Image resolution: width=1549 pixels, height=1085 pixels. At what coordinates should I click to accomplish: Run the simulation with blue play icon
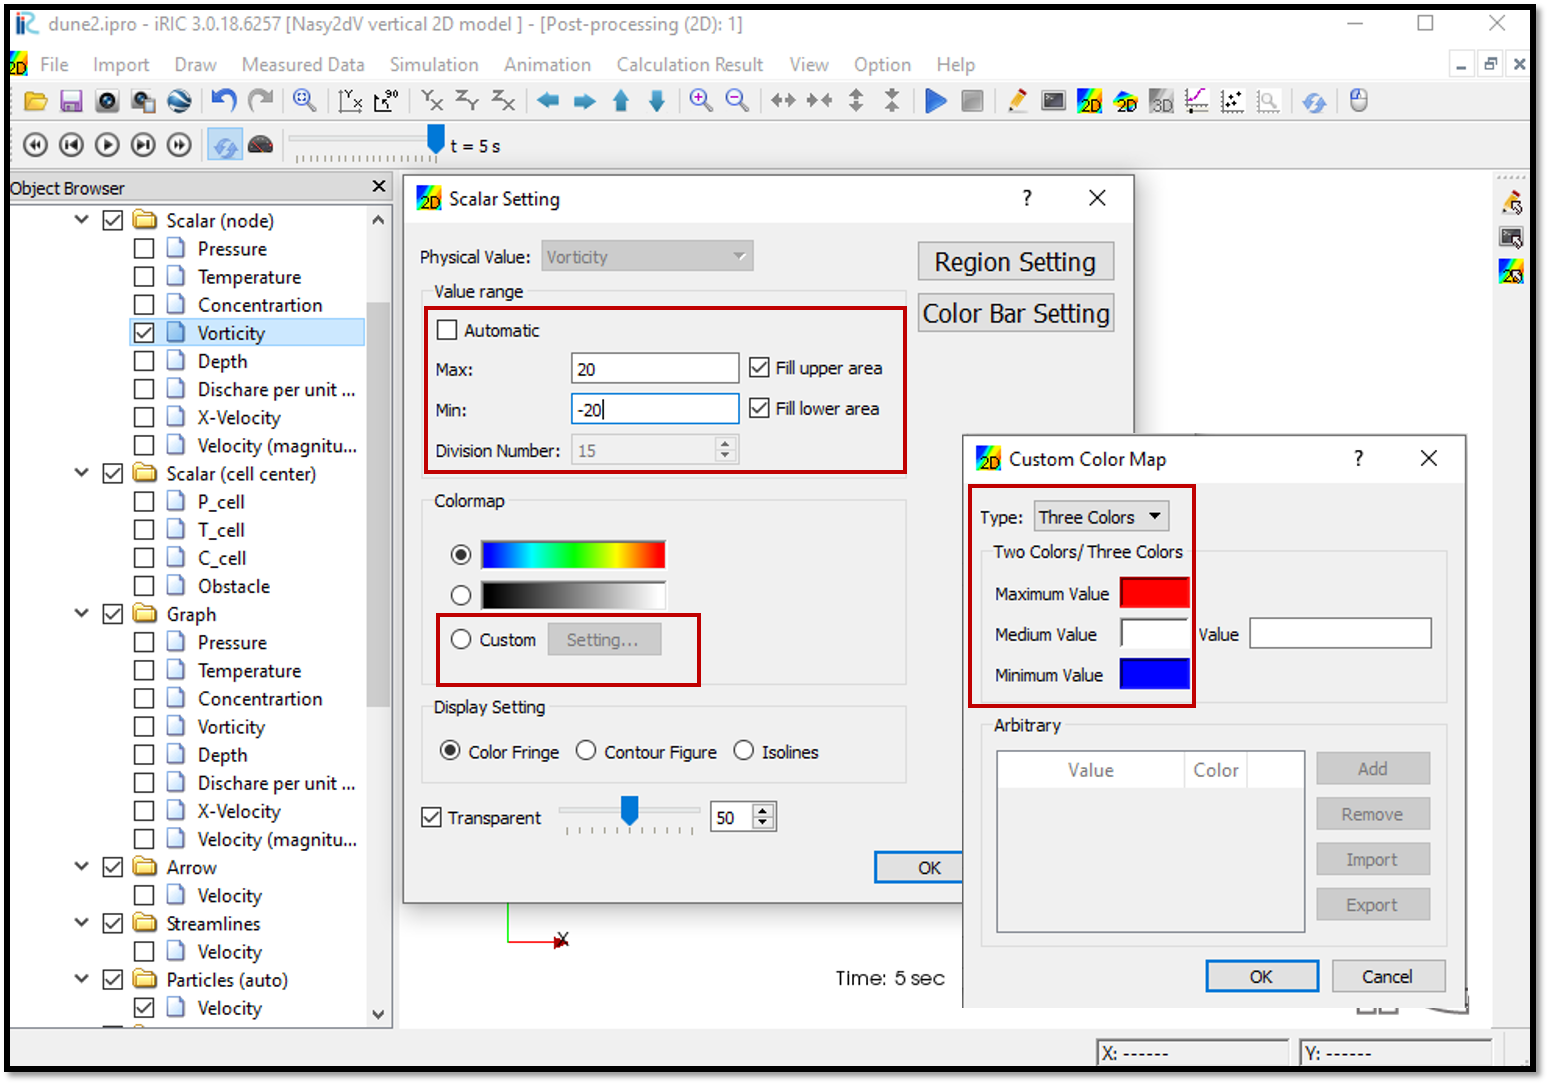coord(936,101)
